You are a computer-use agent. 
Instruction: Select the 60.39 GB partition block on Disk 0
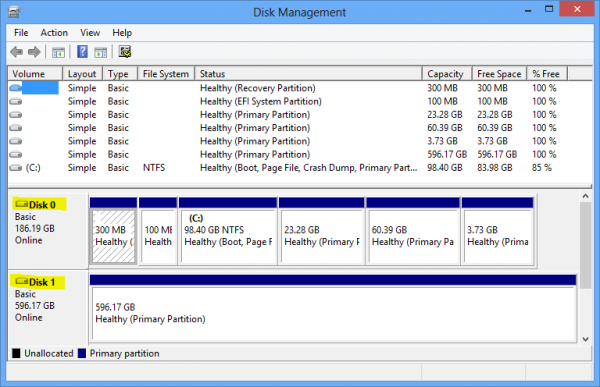coord(413,231)
